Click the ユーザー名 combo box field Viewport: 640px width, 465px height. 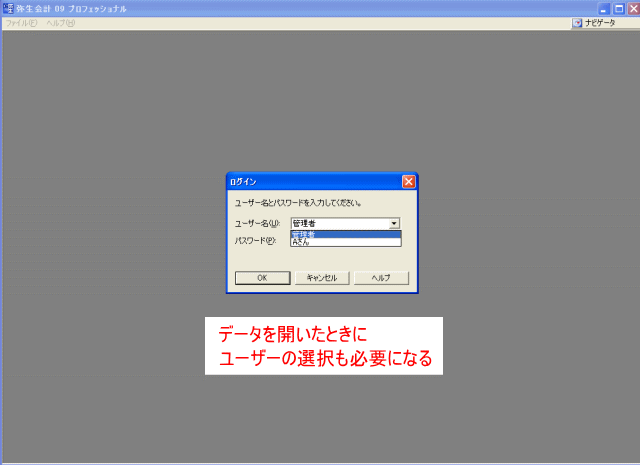click(345, 223)
